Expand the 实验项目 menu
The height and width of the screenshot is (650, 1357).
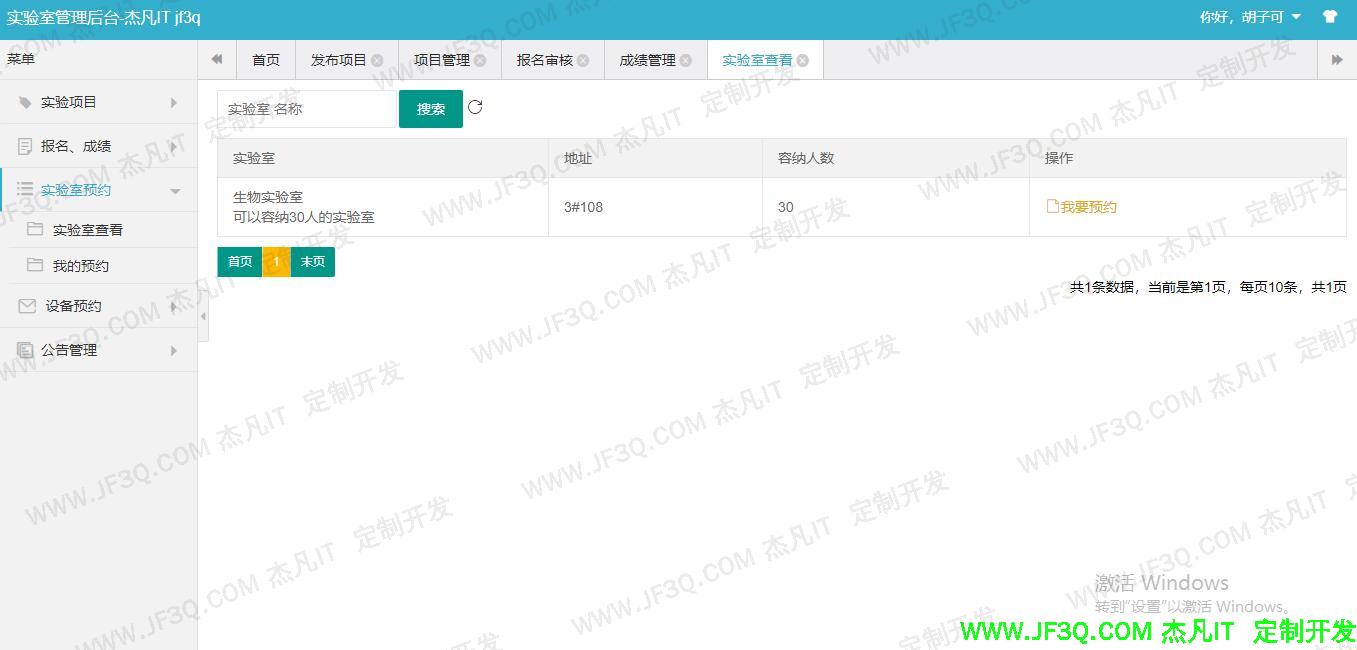coord(98,102)
